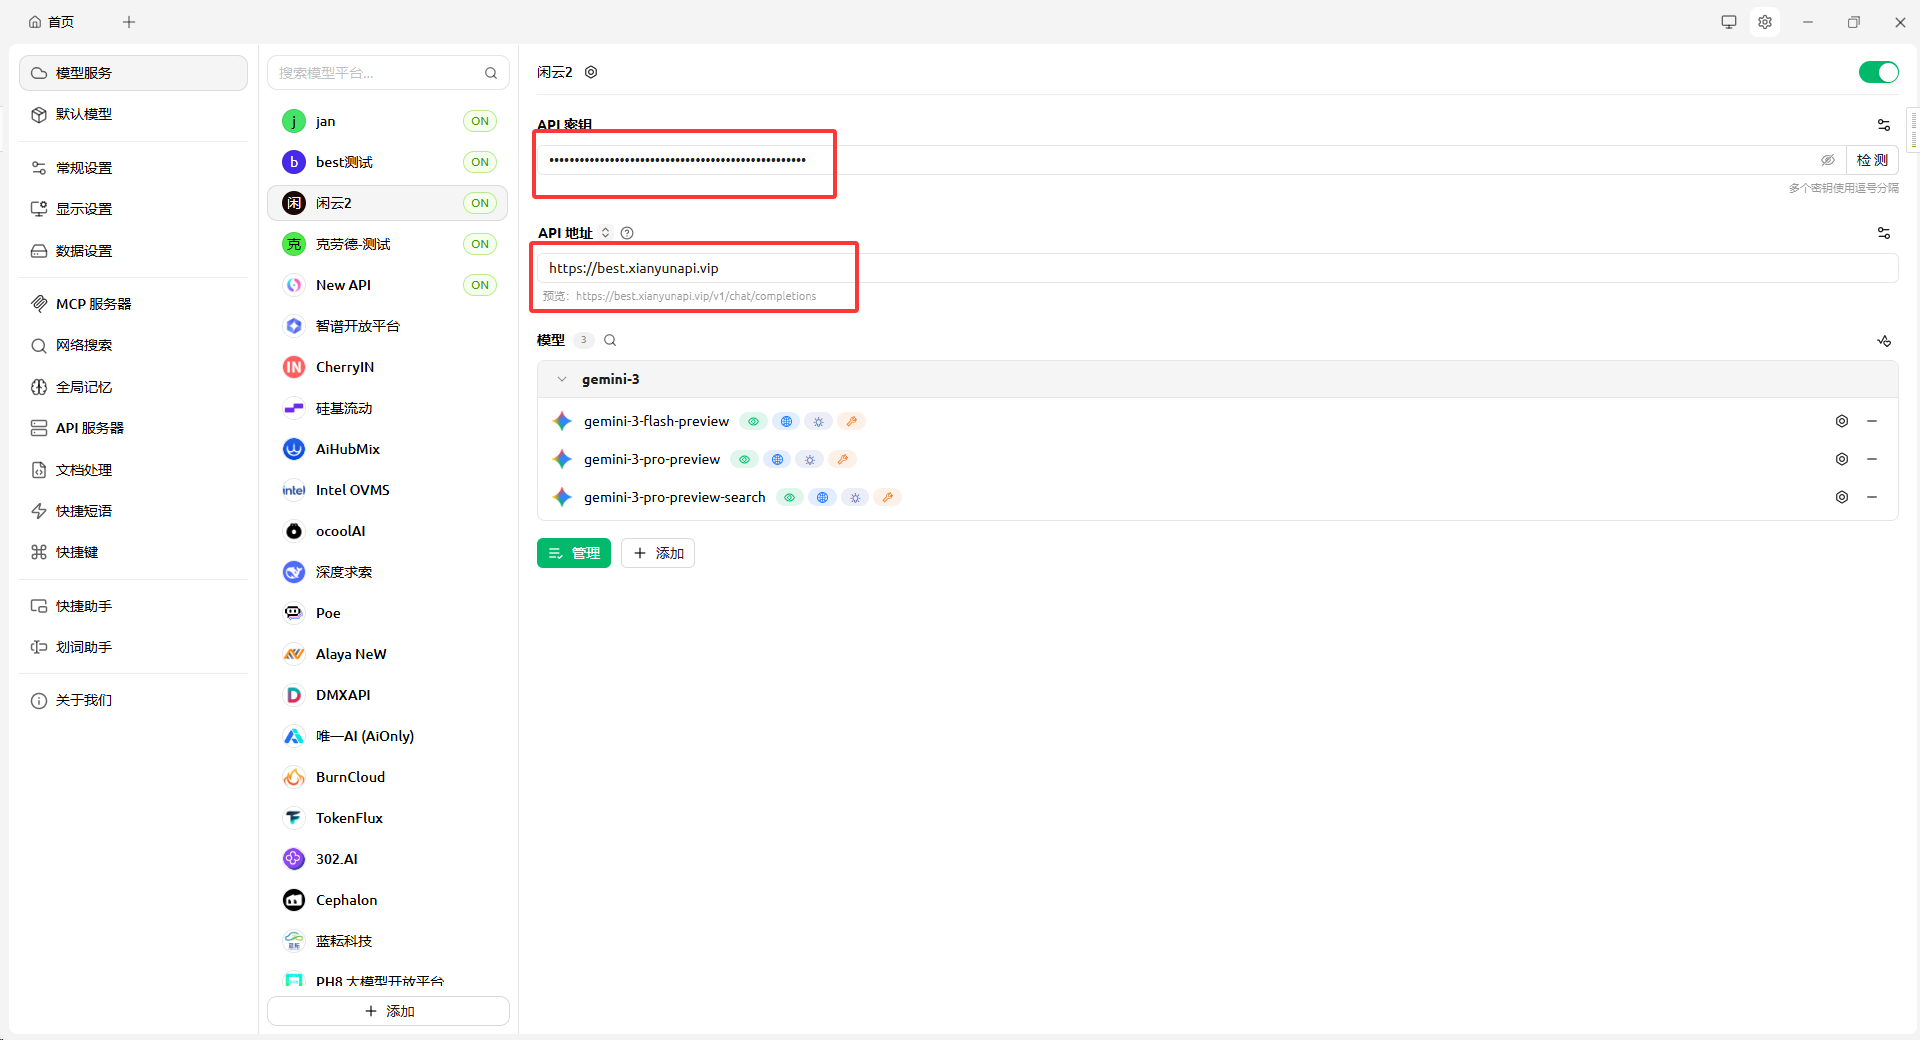Select the CherryIN provider in list
Screen dimensions: 1920x1040
345,367
